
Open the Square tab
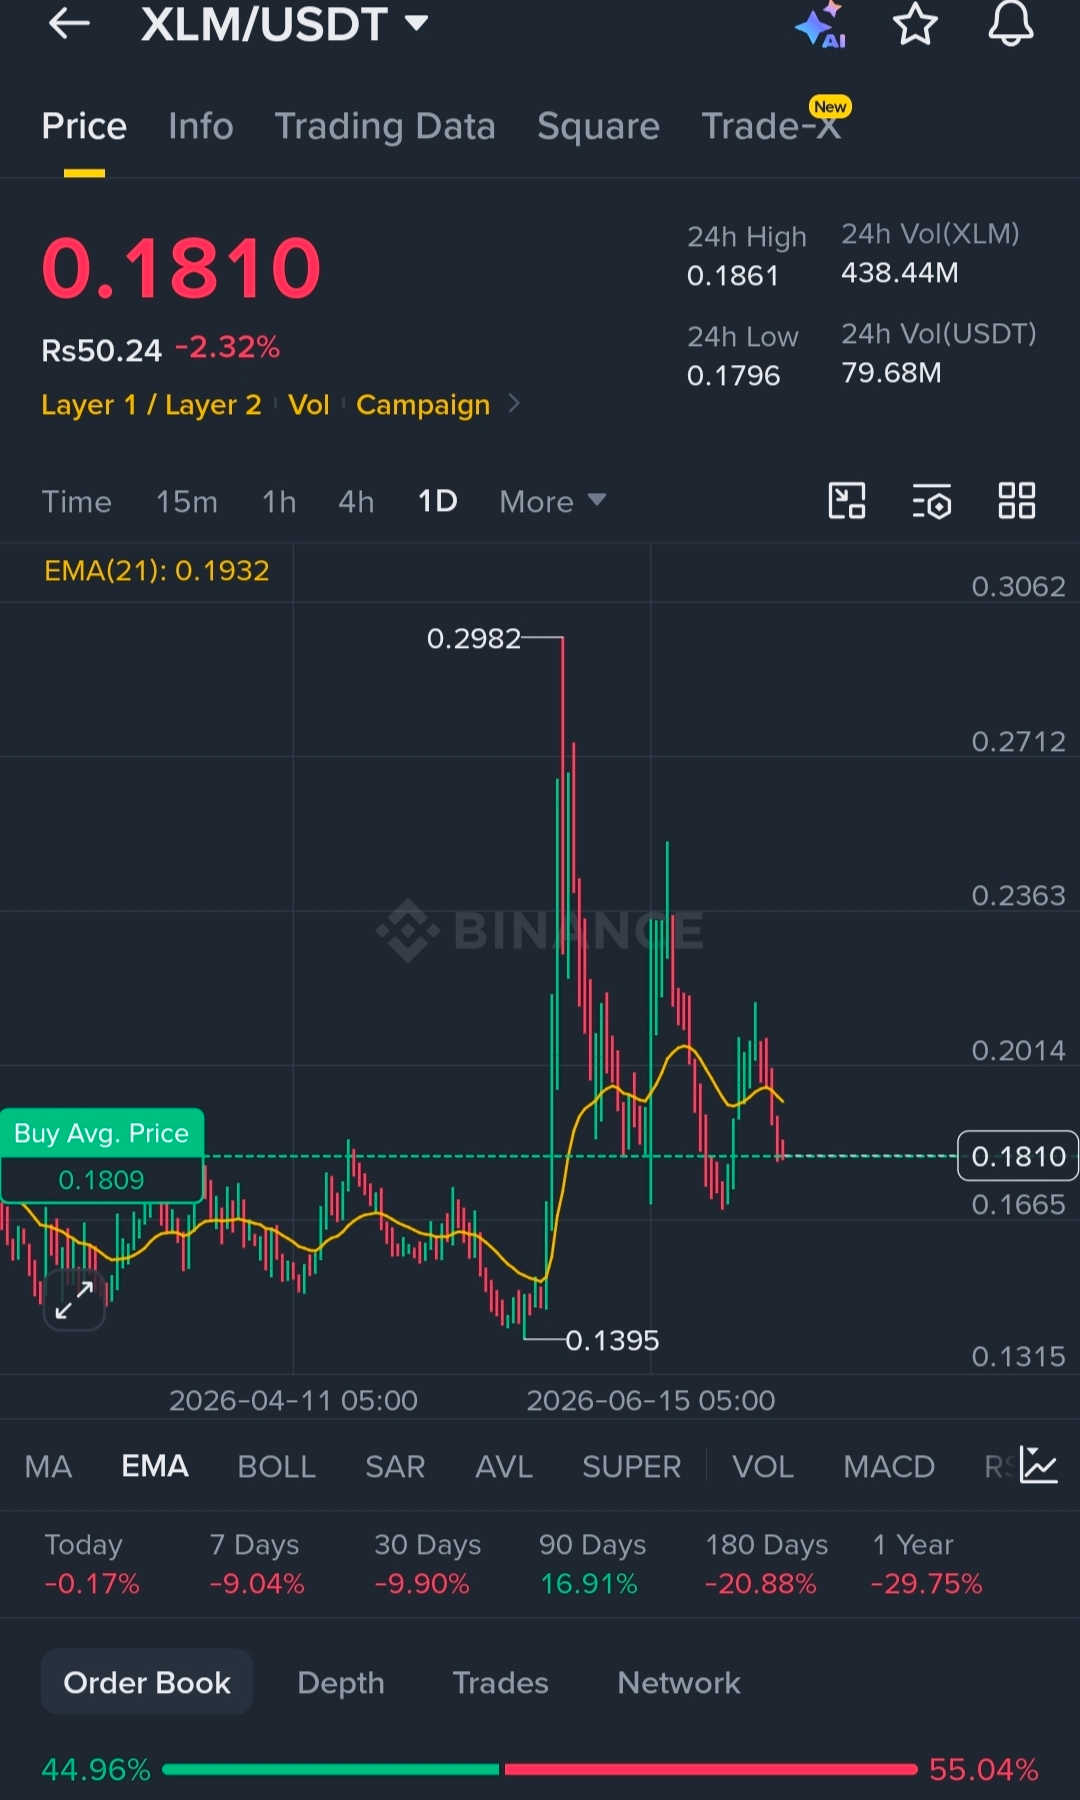tap(598, 126)
